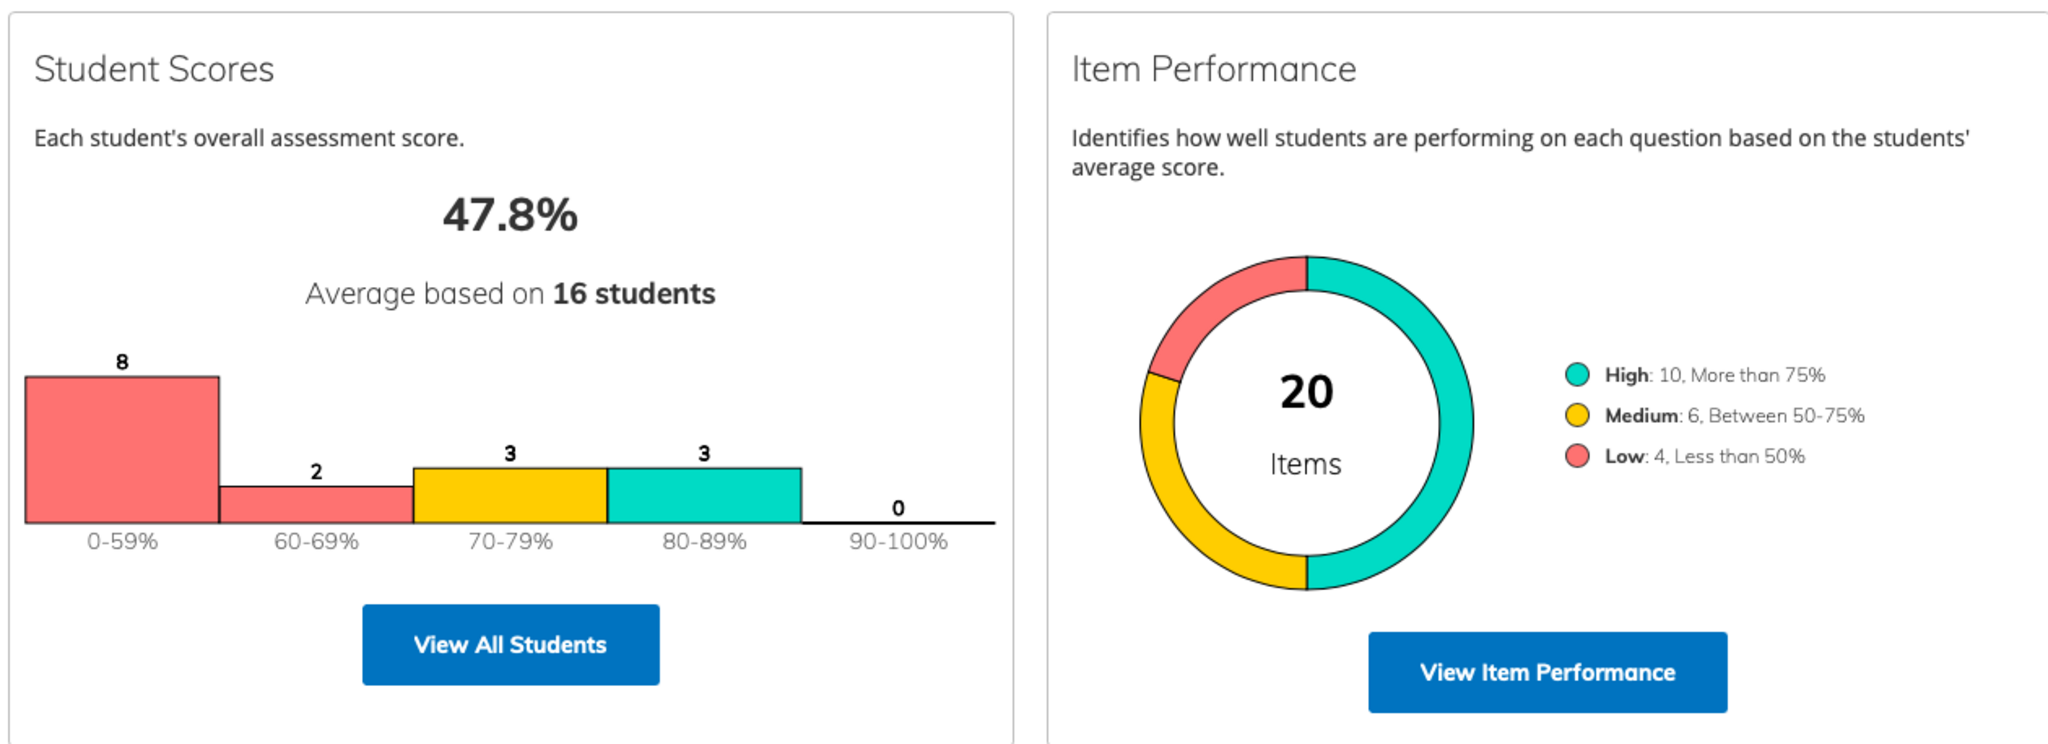The width and height of the screenshot is (2048, 744).
Task: Click the teal High legend circle
Action: click(x=1577, y=375)
